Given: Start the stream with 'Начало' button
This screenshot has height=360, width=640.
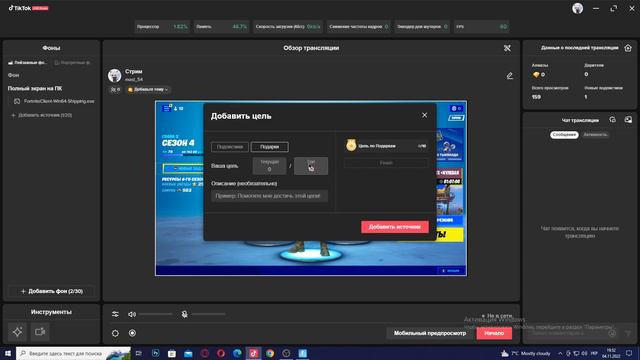Looking at the screenshot, I should point(494,333).
